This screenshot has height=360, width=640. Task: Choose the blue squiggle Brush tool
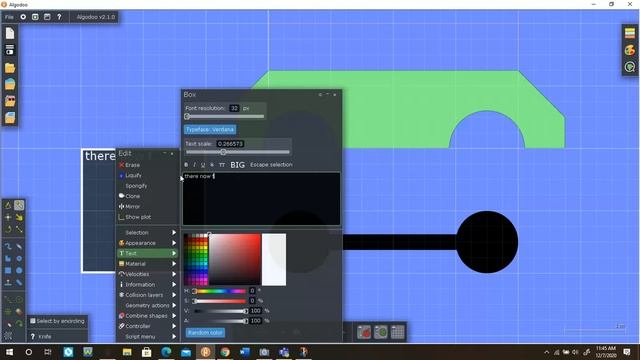pyautogui.click(x=8, y=247)
